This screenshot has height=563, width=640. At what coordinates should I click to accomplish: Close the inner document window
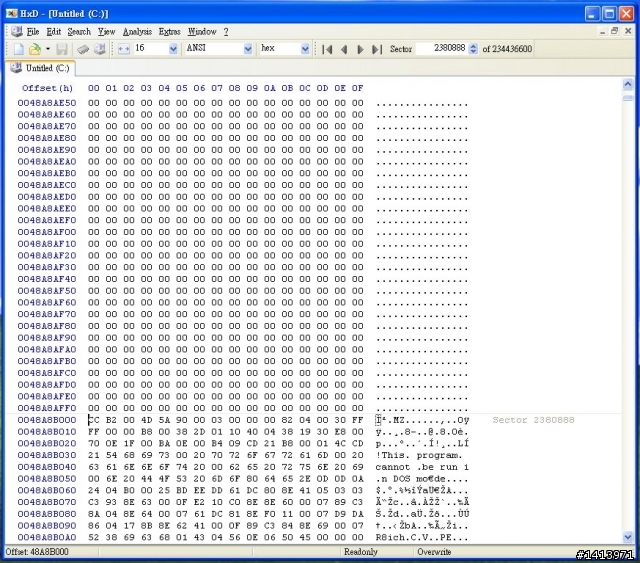[628, 31]
